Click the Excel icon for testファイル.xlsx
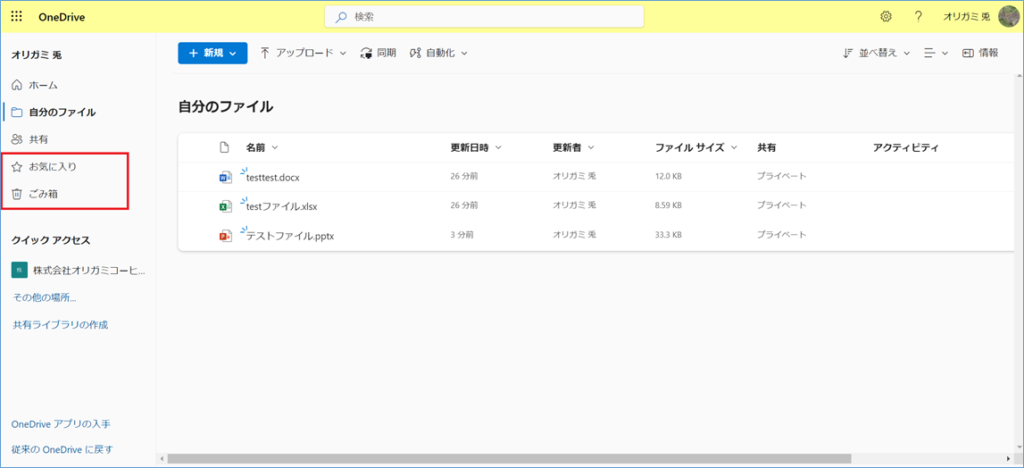The image size is (1024, 468). (225, 207)
